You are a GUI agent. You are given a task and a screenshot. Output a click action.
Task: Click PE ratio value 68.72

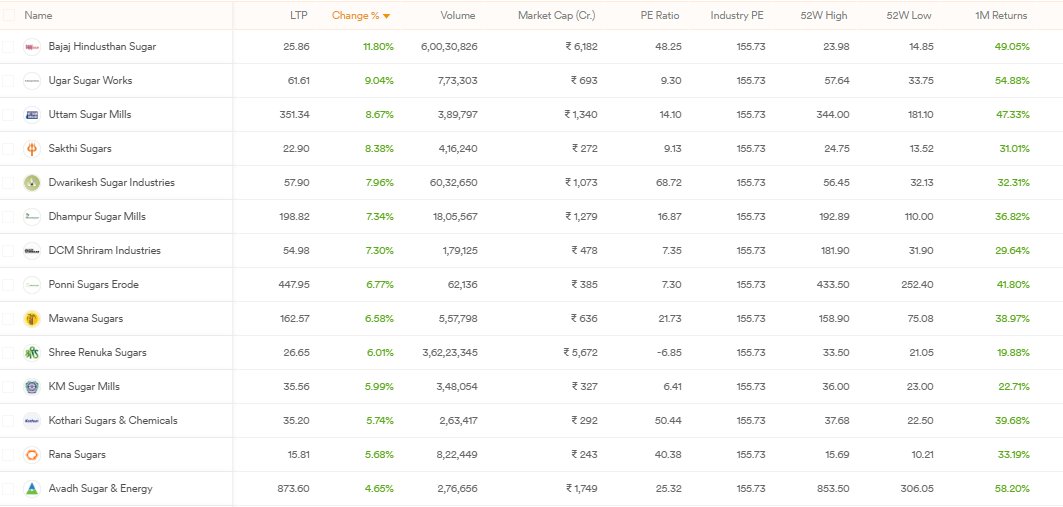click(x=670, y=182)
